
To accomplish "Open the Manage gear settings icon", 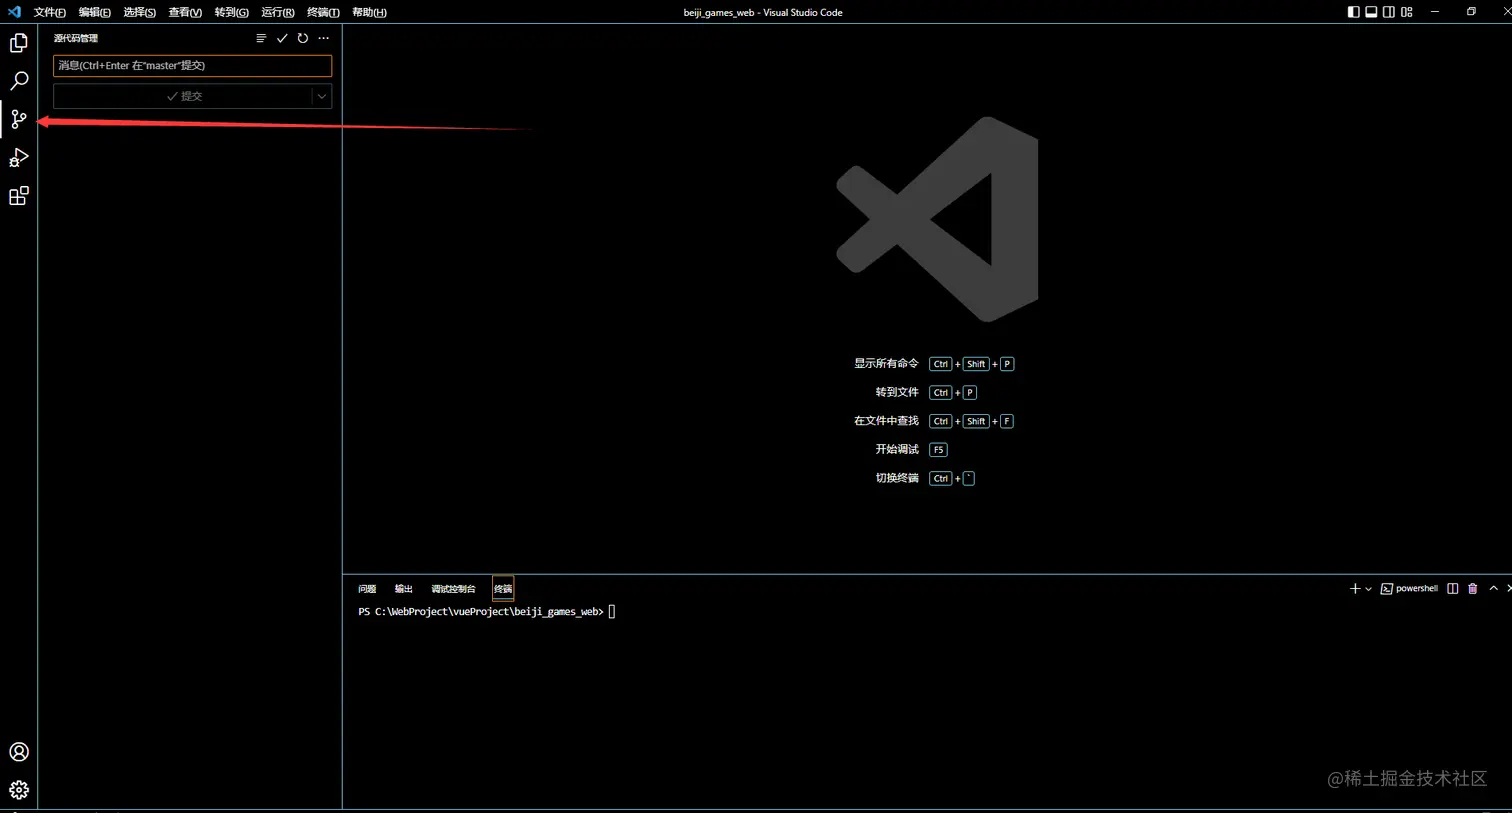I will 19,790.
